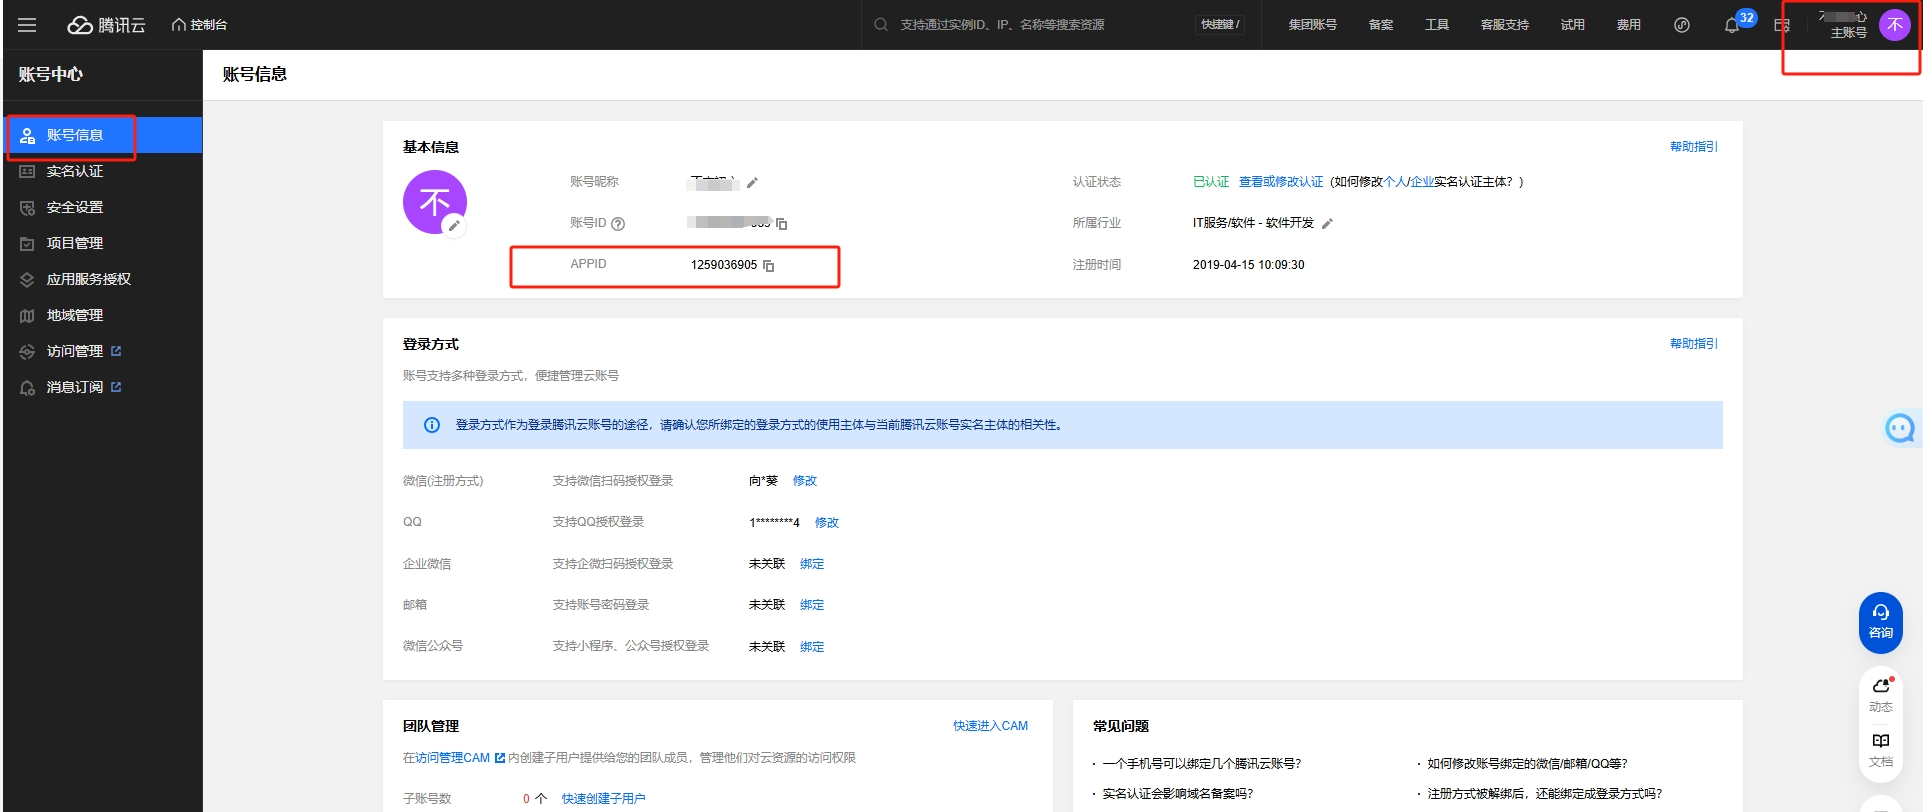
Task: Click the account ID help question icon
Action: coord(618,224)
